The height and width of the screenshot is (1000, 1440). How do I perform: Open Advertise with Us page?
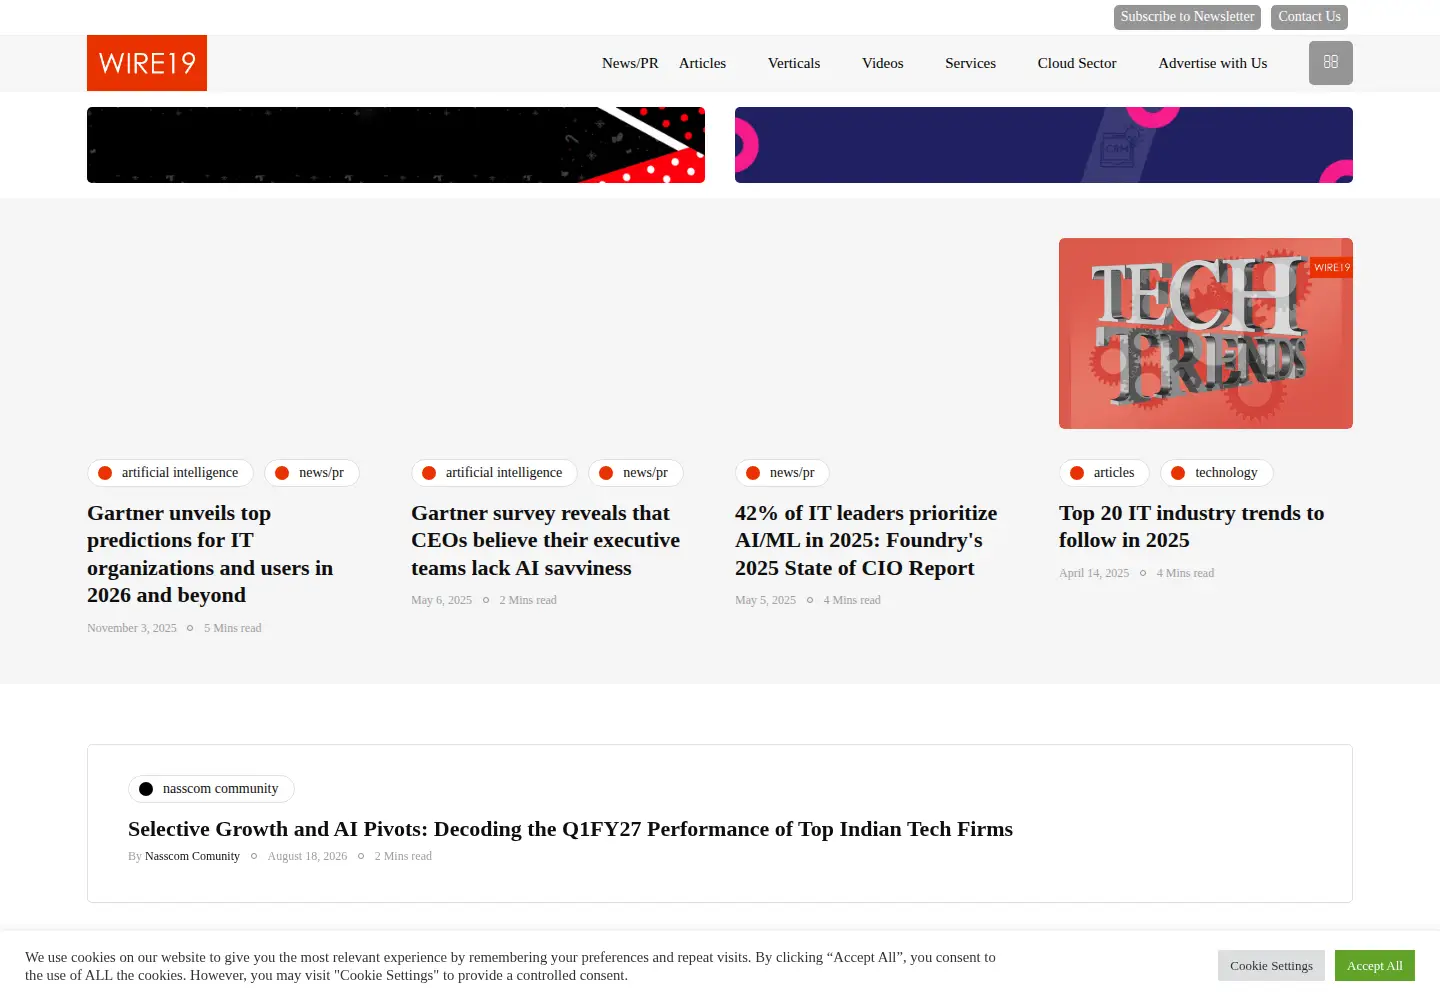tap(1212, 63)
